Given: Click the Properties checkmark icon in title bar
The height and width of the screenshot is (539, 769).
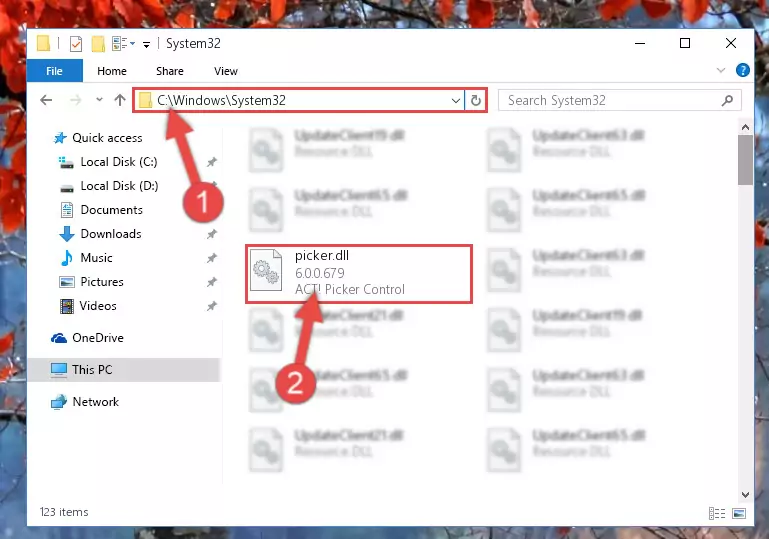Looking at the screenshot, I should point(76,44).
